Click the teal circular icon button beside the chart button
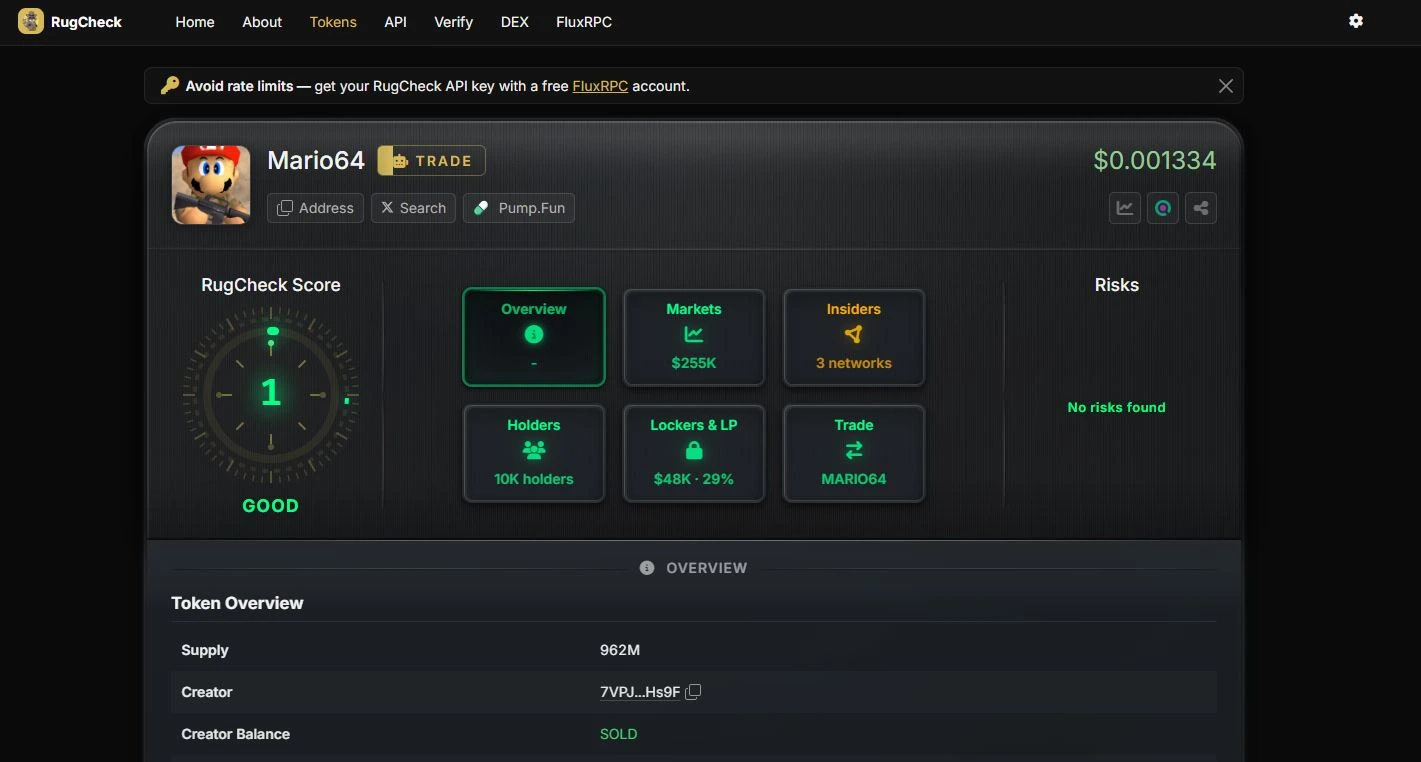 coord(1163,208)
